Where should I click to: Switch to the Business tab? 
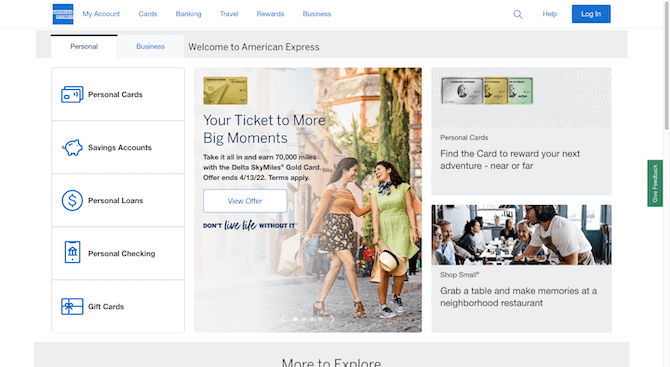150,47
